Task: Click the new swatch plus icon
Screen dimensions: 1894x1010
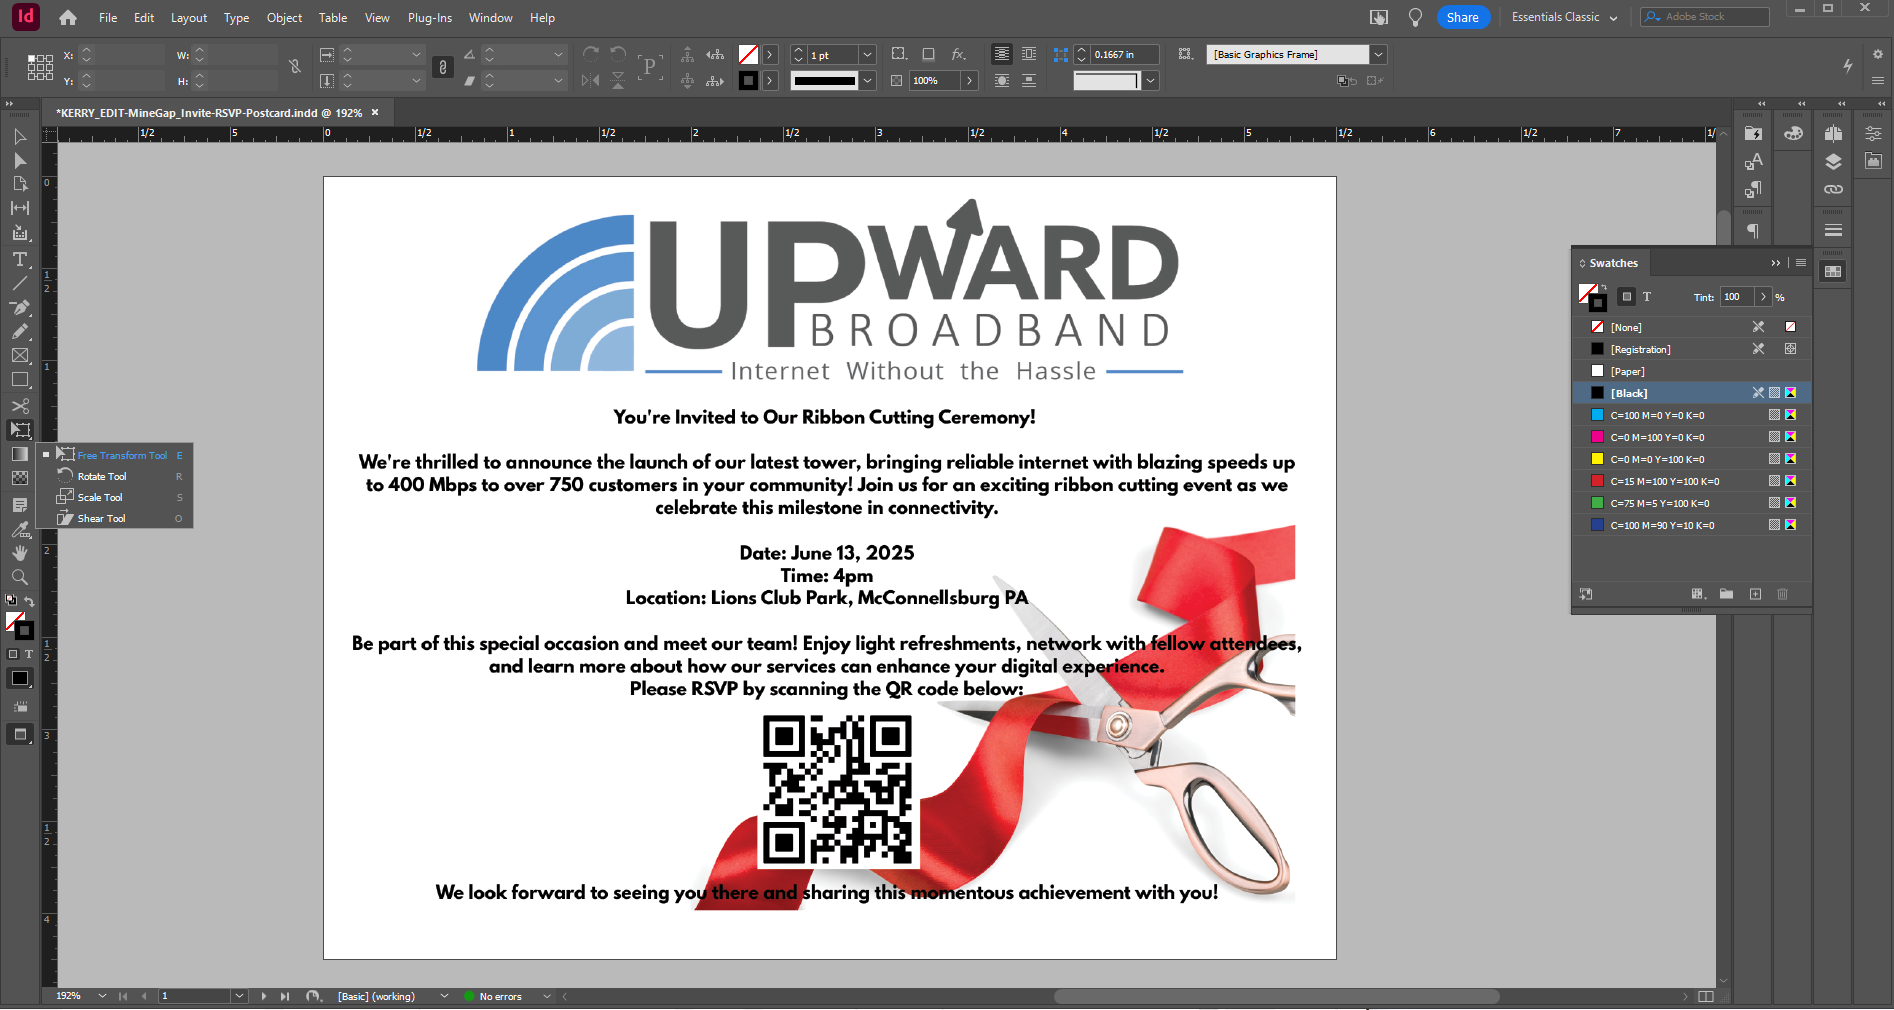Action: click(x=1755, y=594)
